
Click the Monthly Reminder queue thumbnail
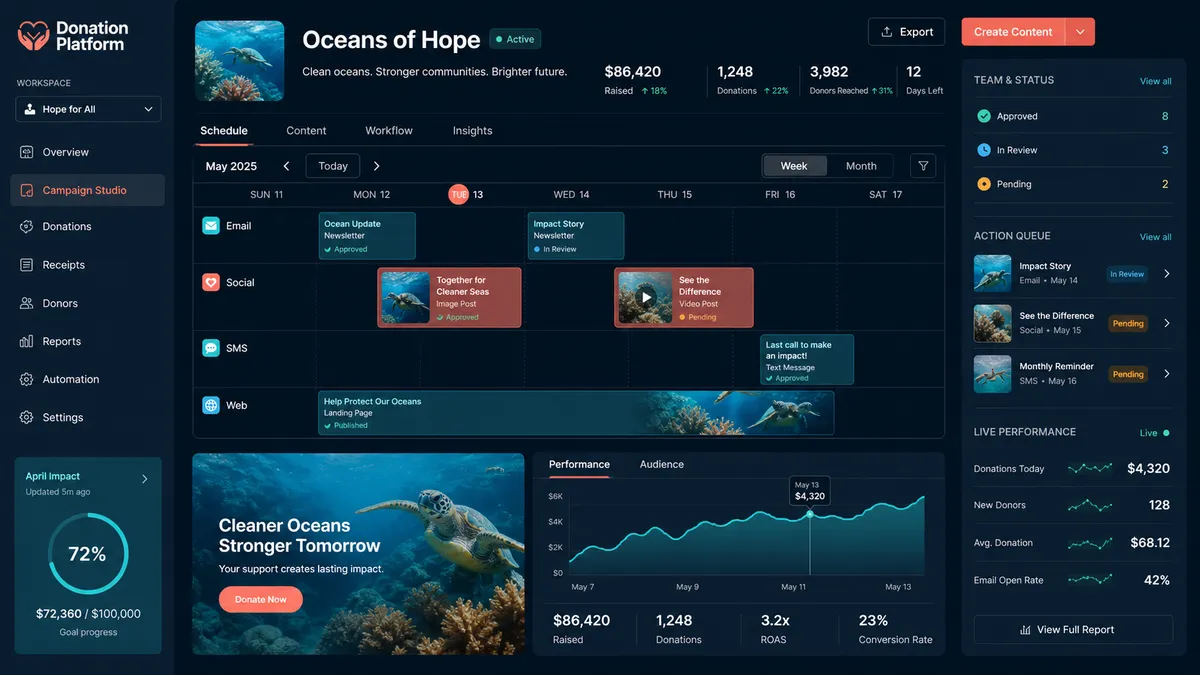(x=993, y=373)
